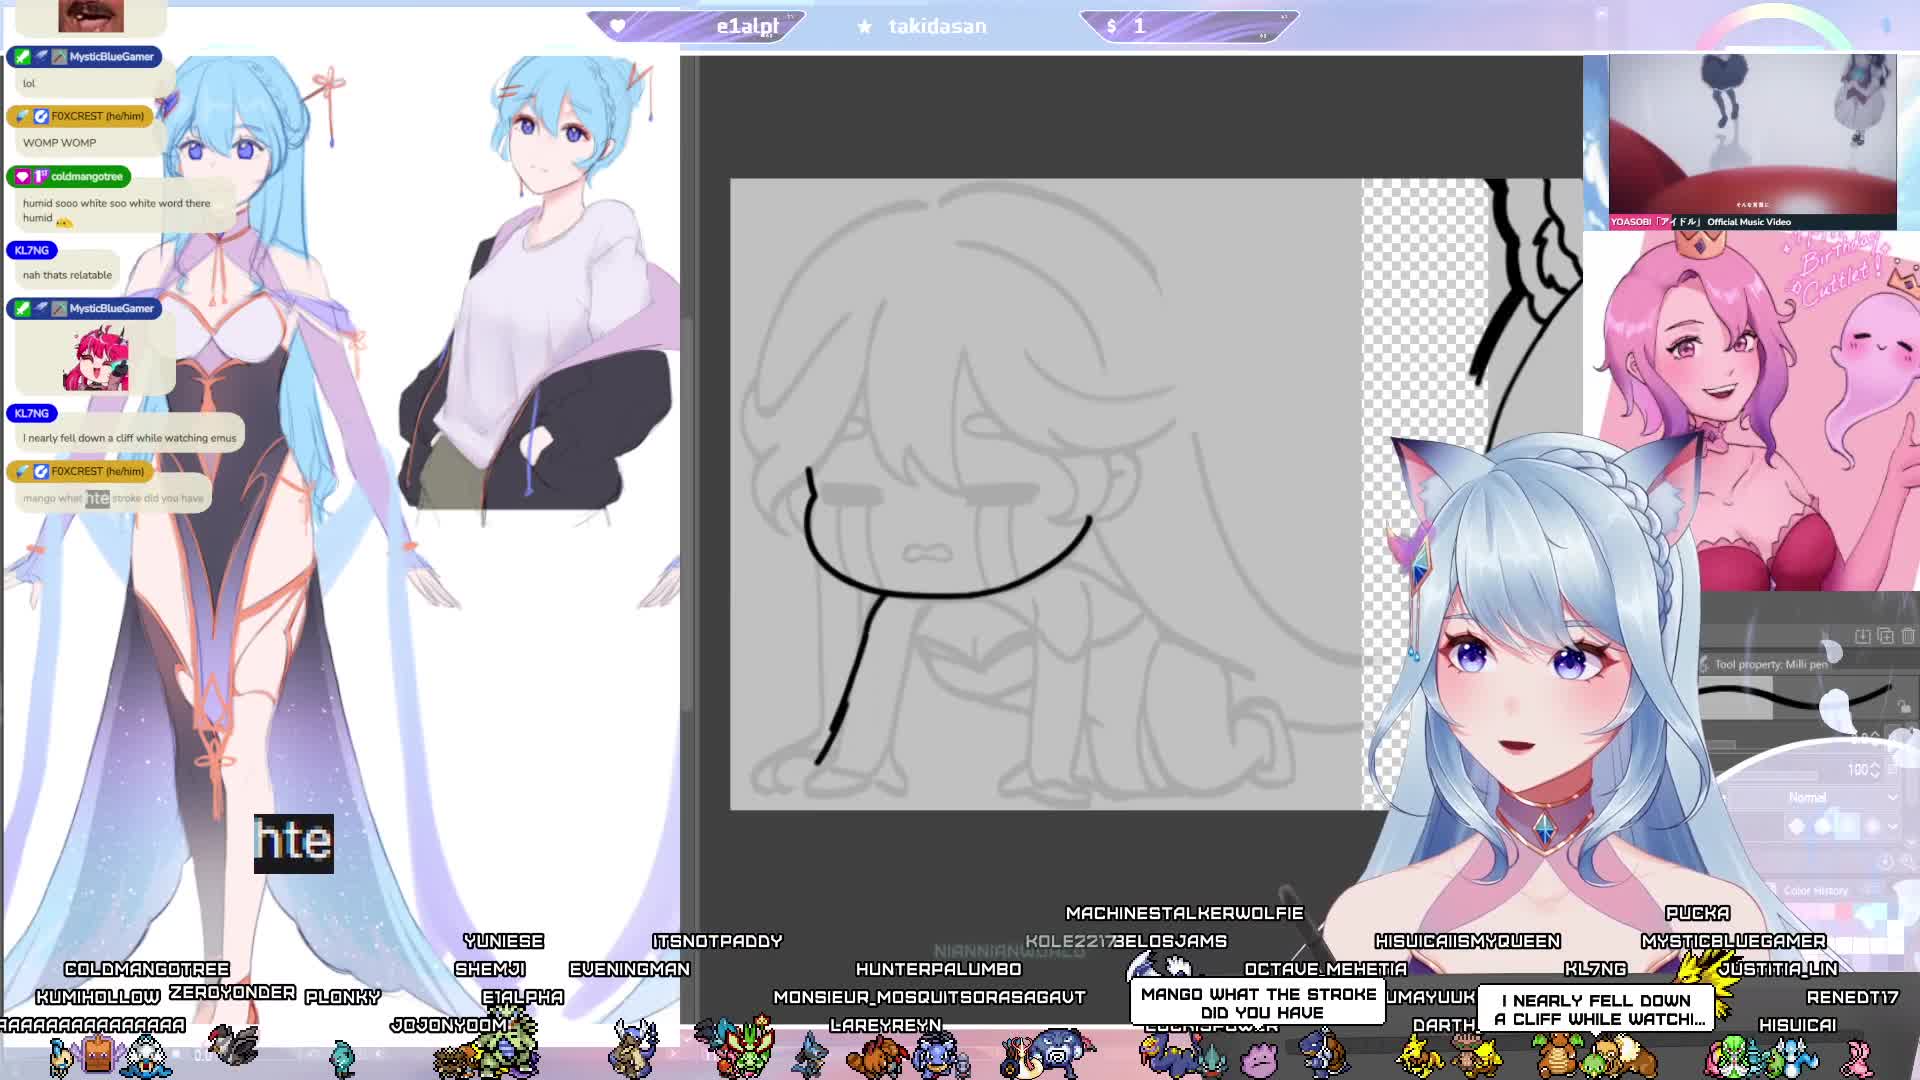
Task: Click the star icon beside takidasan
Action: [x=864, y=27]
